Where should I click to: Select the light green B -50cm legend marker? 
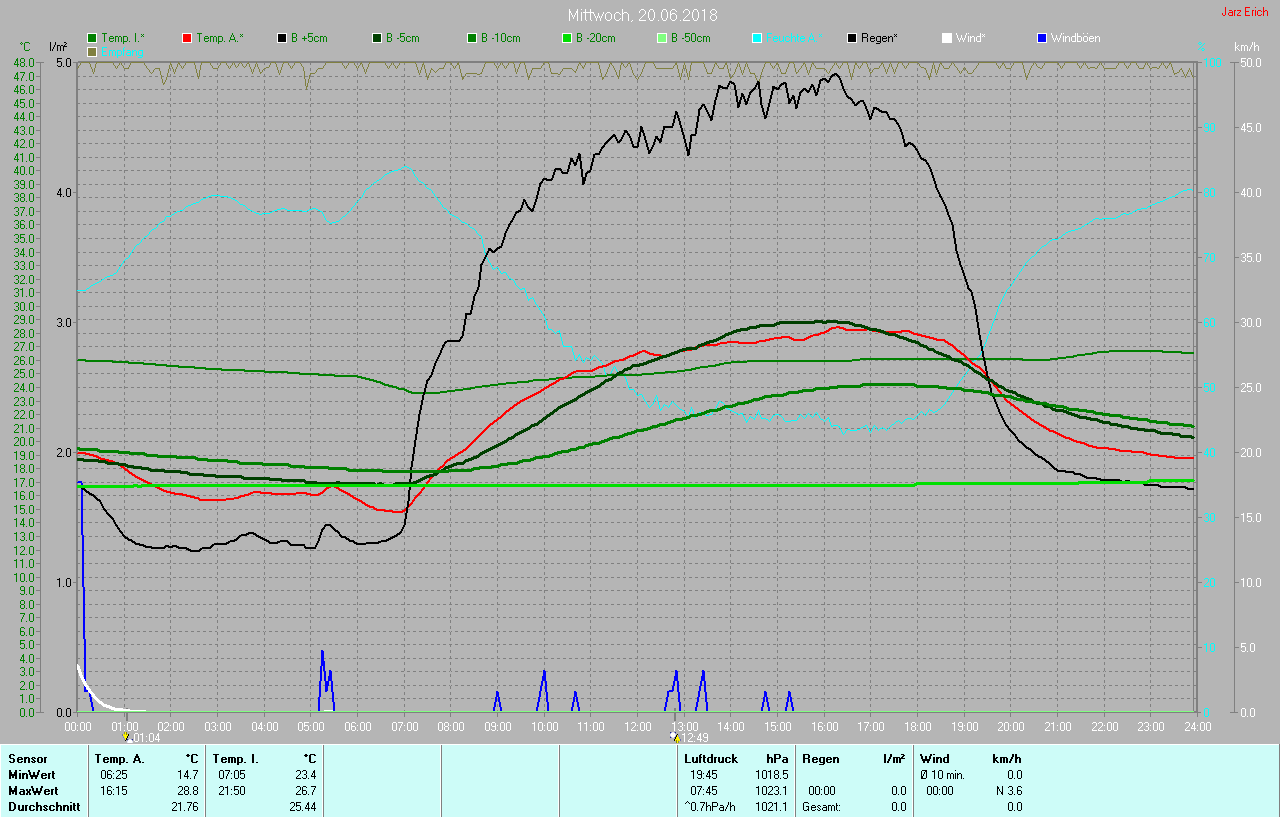click(661, 38)
